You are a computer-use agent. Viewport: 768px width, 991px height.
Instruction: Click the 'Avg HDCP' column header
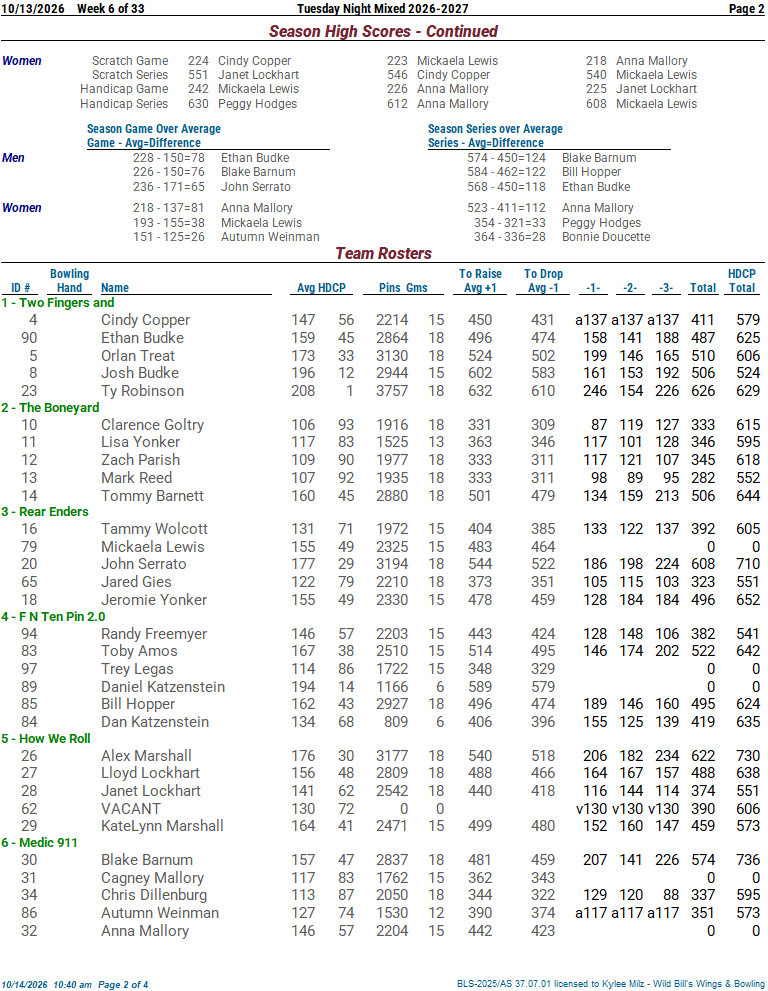[321, 288]
